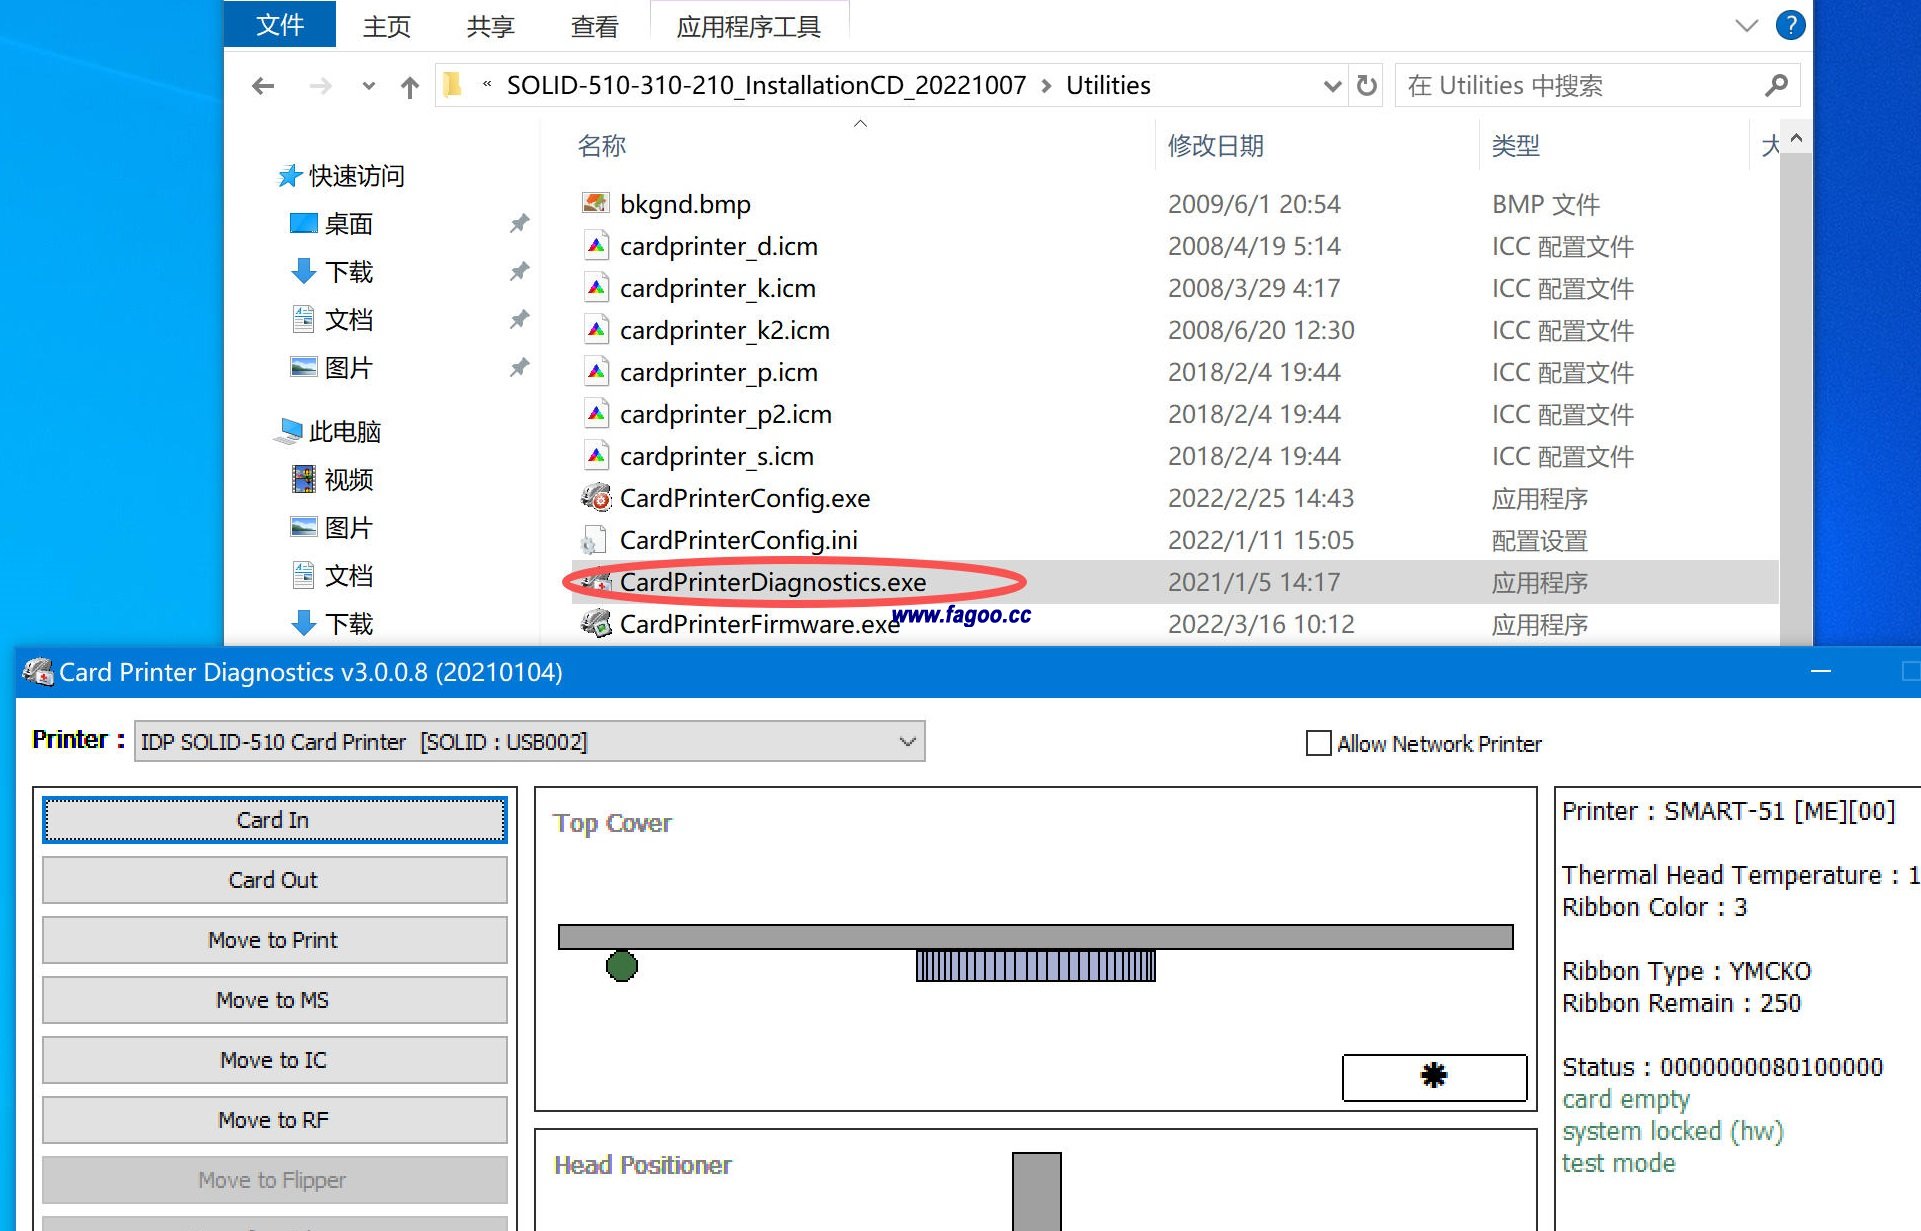Click the bkgnd.bmp image file icon
The width and height of the screenshot is (1921, 1231).
tap(596, 204)
